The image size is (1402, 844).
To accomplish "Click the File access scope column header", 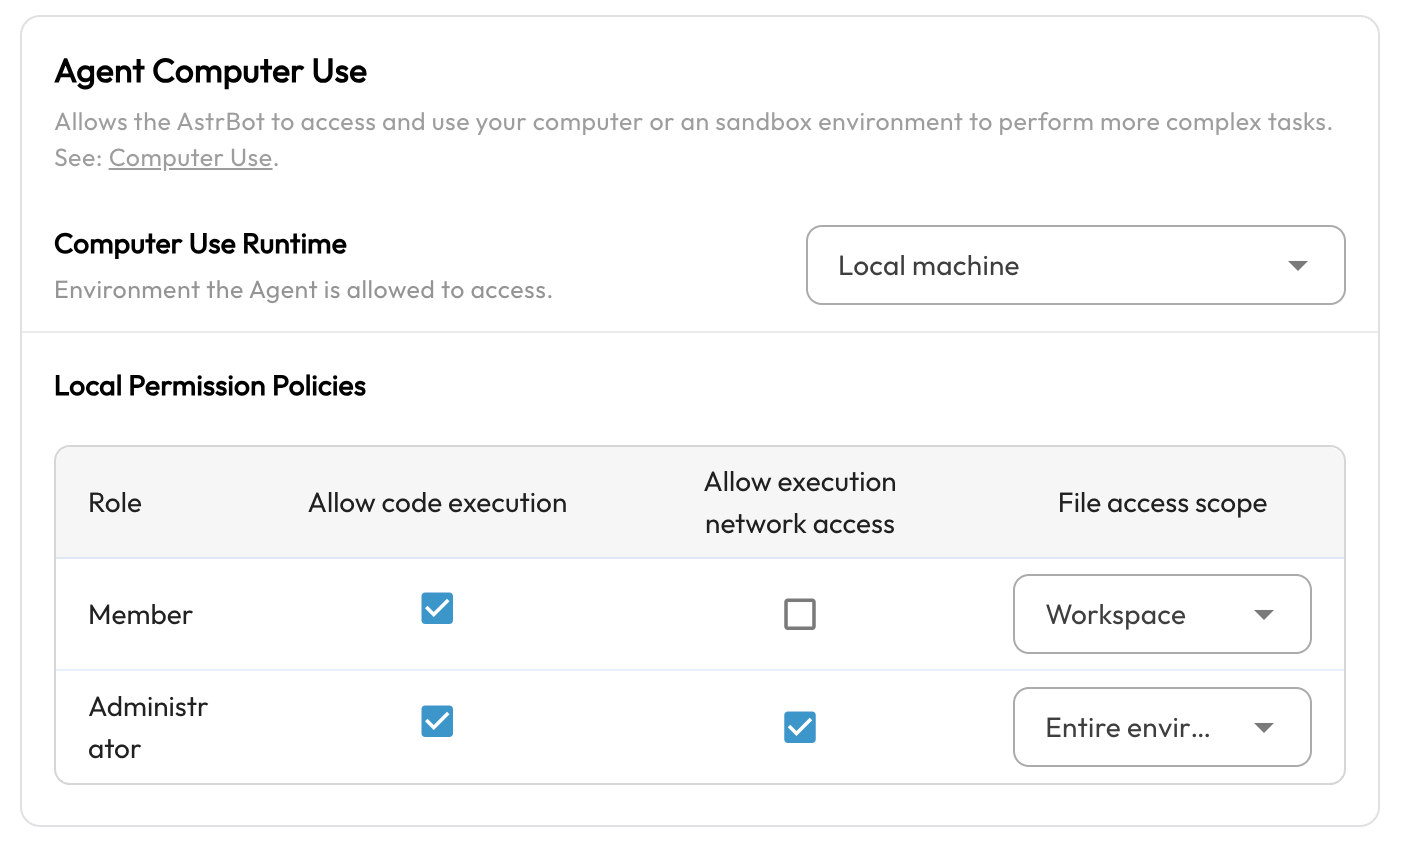I will [x=1162, y=503].
